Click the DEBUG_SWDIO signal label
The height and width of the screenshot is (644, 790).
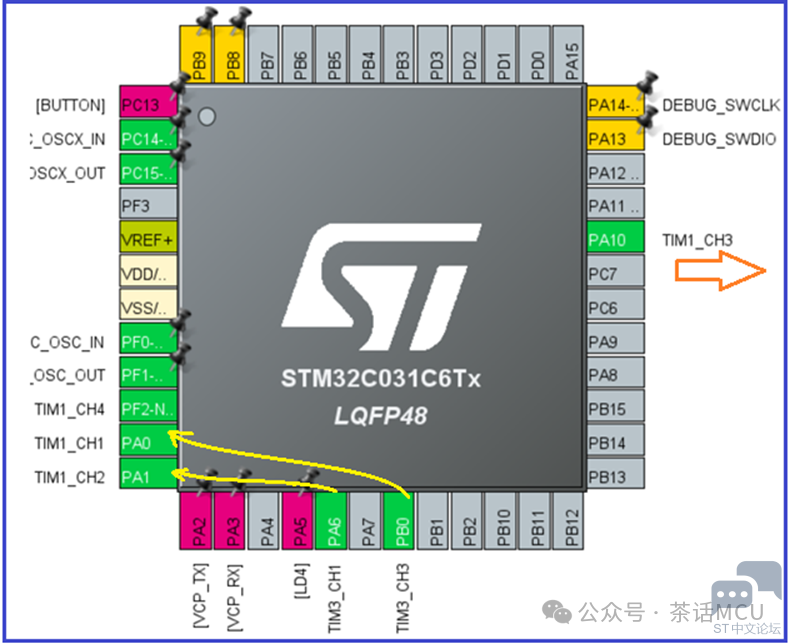(x=719, y=139)
